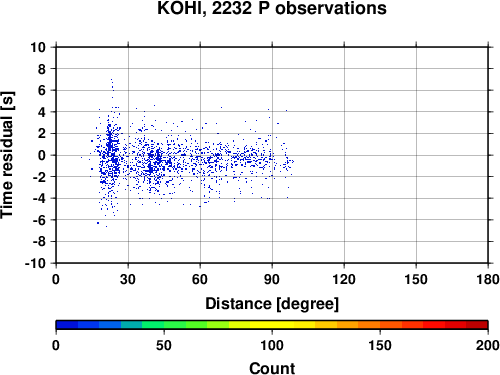This screenshot has height=375, width=500.
Task: Select the y-axis tick label '6'
Action: pyautogui.click(x=42, y=90)
